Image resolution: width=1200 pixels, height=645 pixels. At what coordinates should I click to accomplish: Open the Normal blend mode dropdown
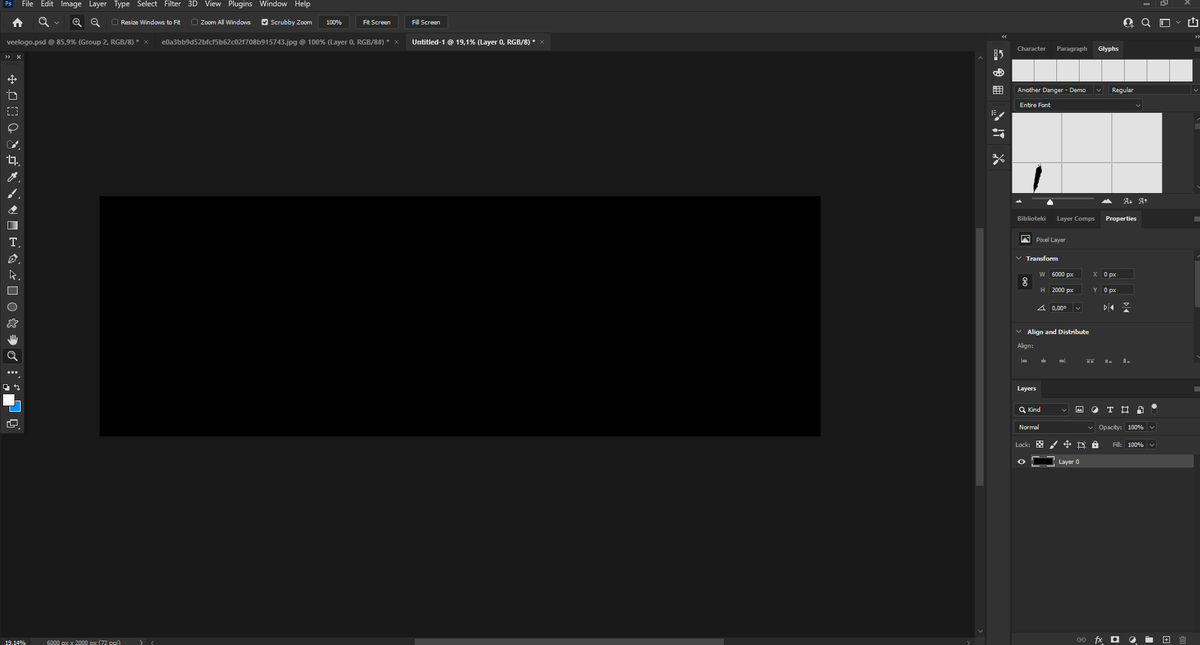click(x=1055, y=427)
